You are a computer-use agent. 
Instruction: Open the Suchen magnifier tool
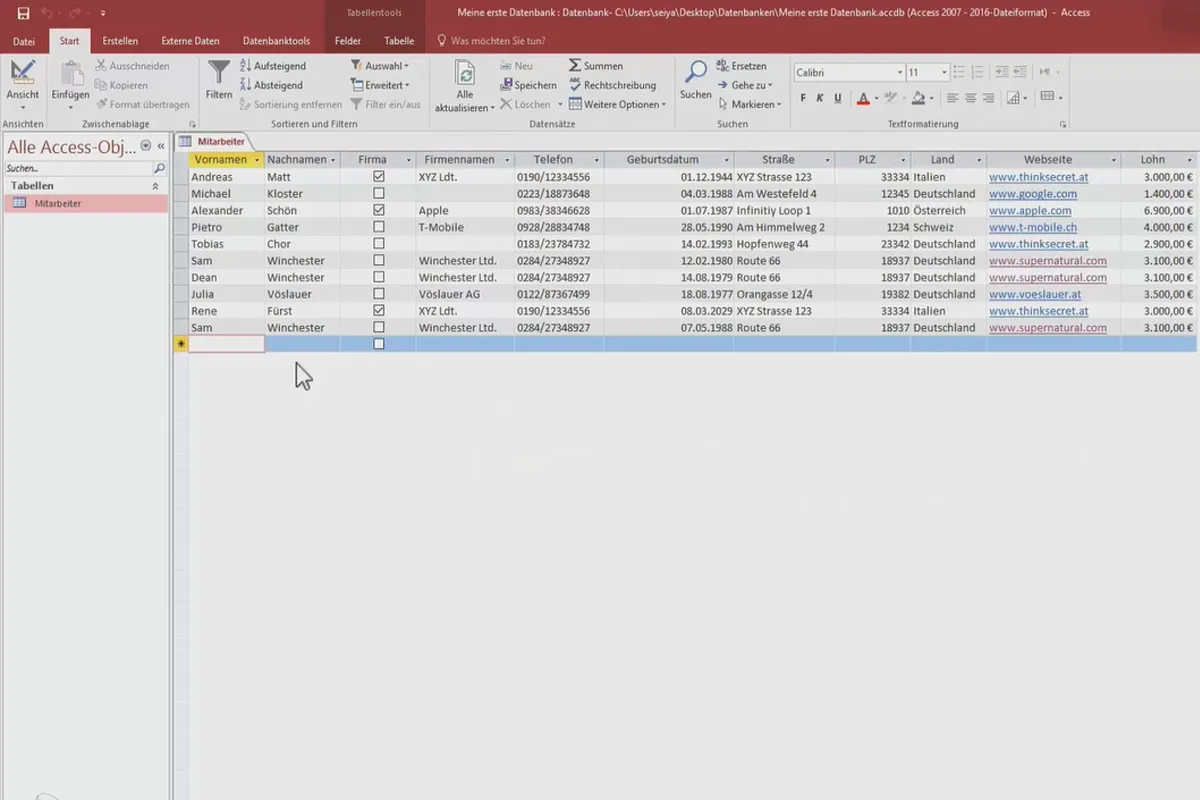695,72
